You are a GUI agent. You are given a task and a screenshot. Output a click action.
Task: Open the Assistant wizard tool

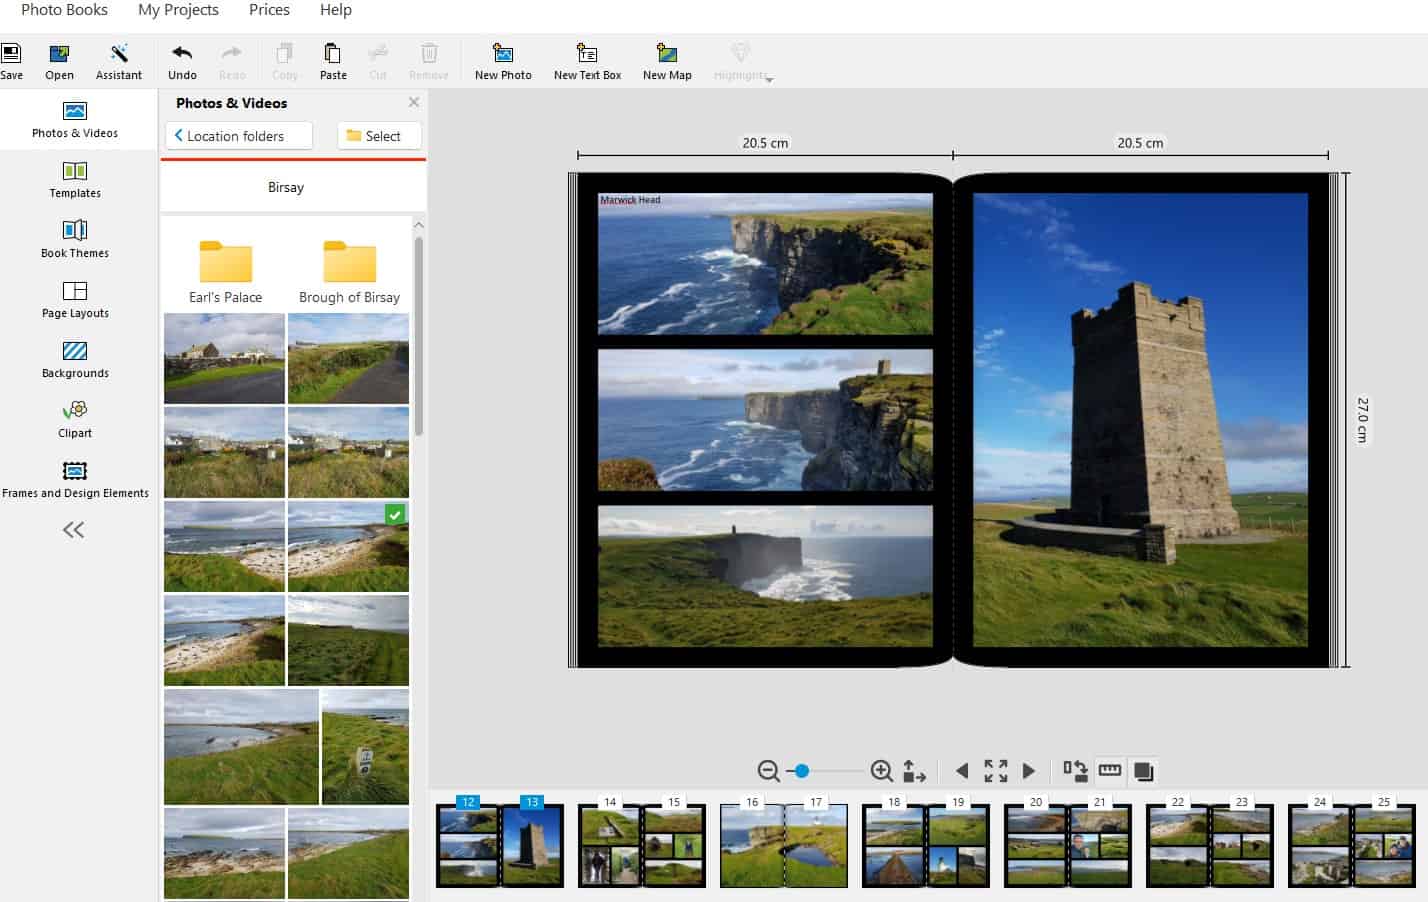click(x=119, y=54)
